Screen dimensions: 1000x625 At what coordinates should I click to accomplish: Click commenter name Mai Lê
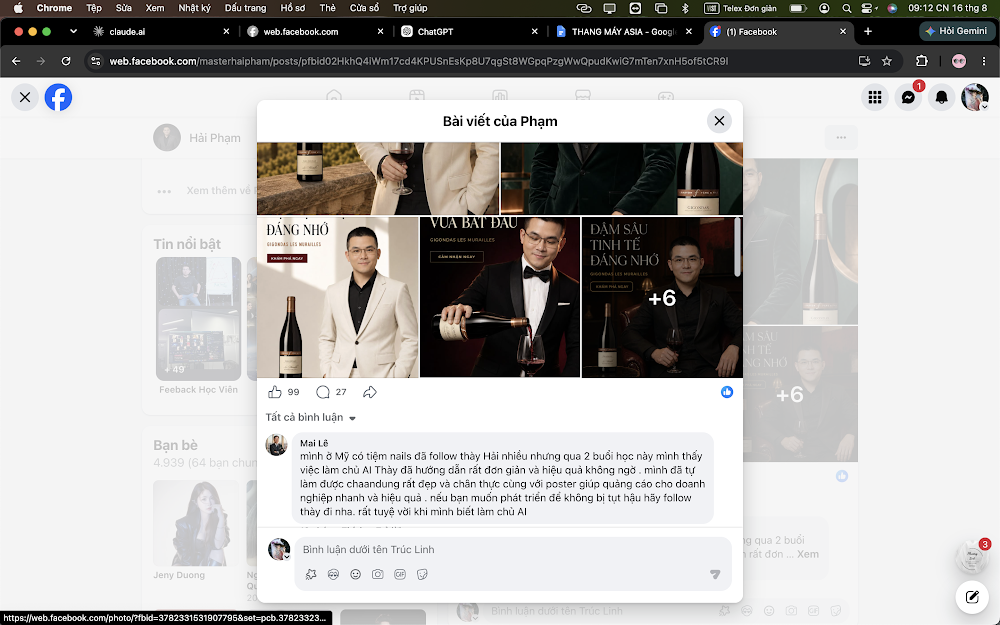pos(314,443)
